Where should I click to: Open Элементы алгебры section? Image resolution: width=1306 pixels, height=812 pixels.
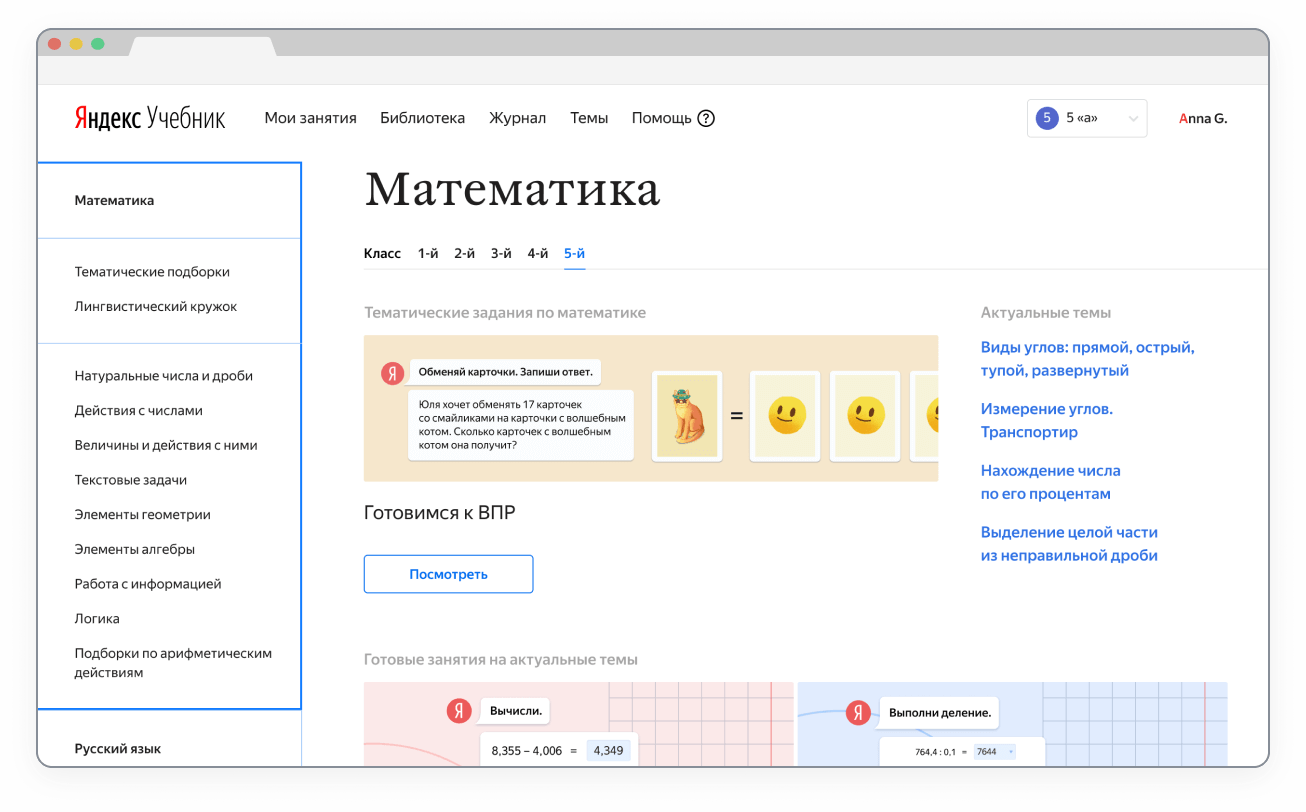coord(135,549)
